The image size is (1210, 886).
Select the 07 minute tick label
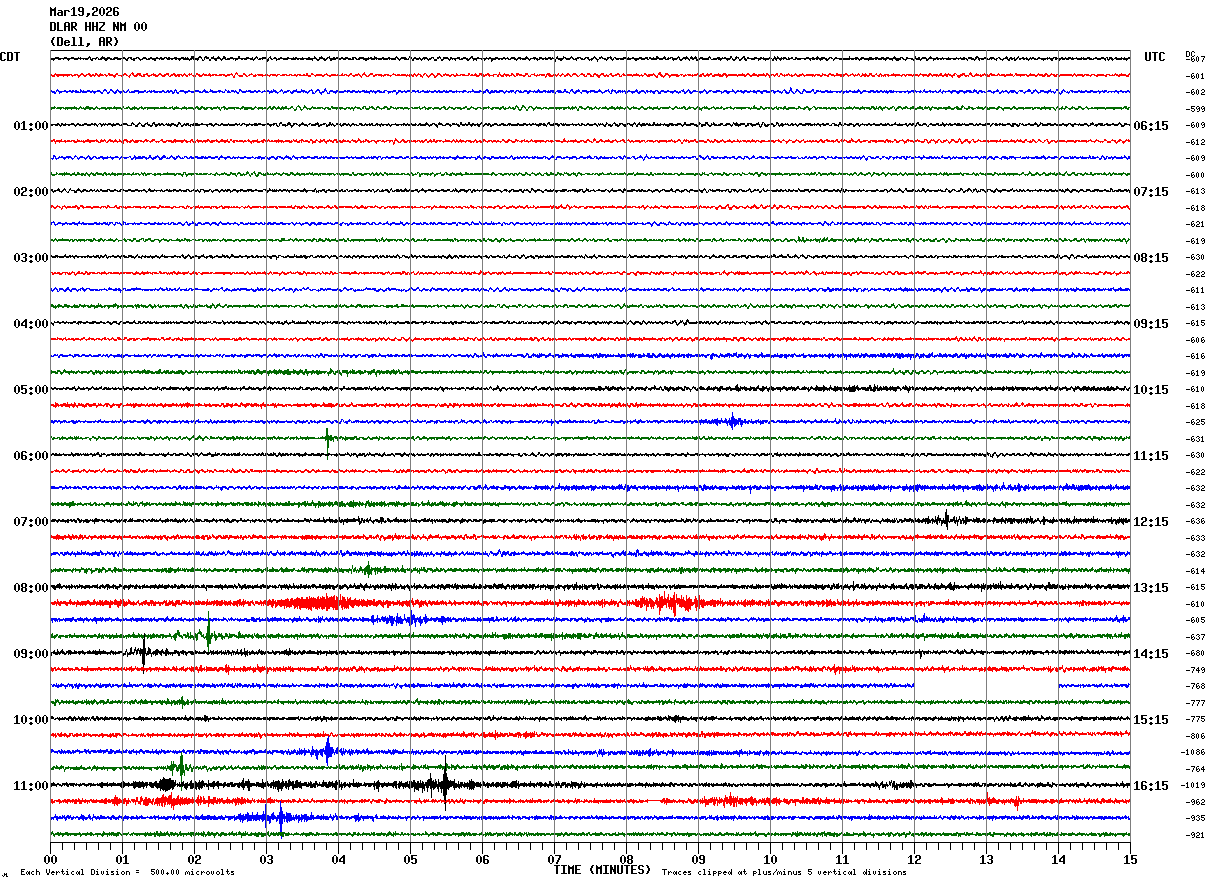pos(554,859)
